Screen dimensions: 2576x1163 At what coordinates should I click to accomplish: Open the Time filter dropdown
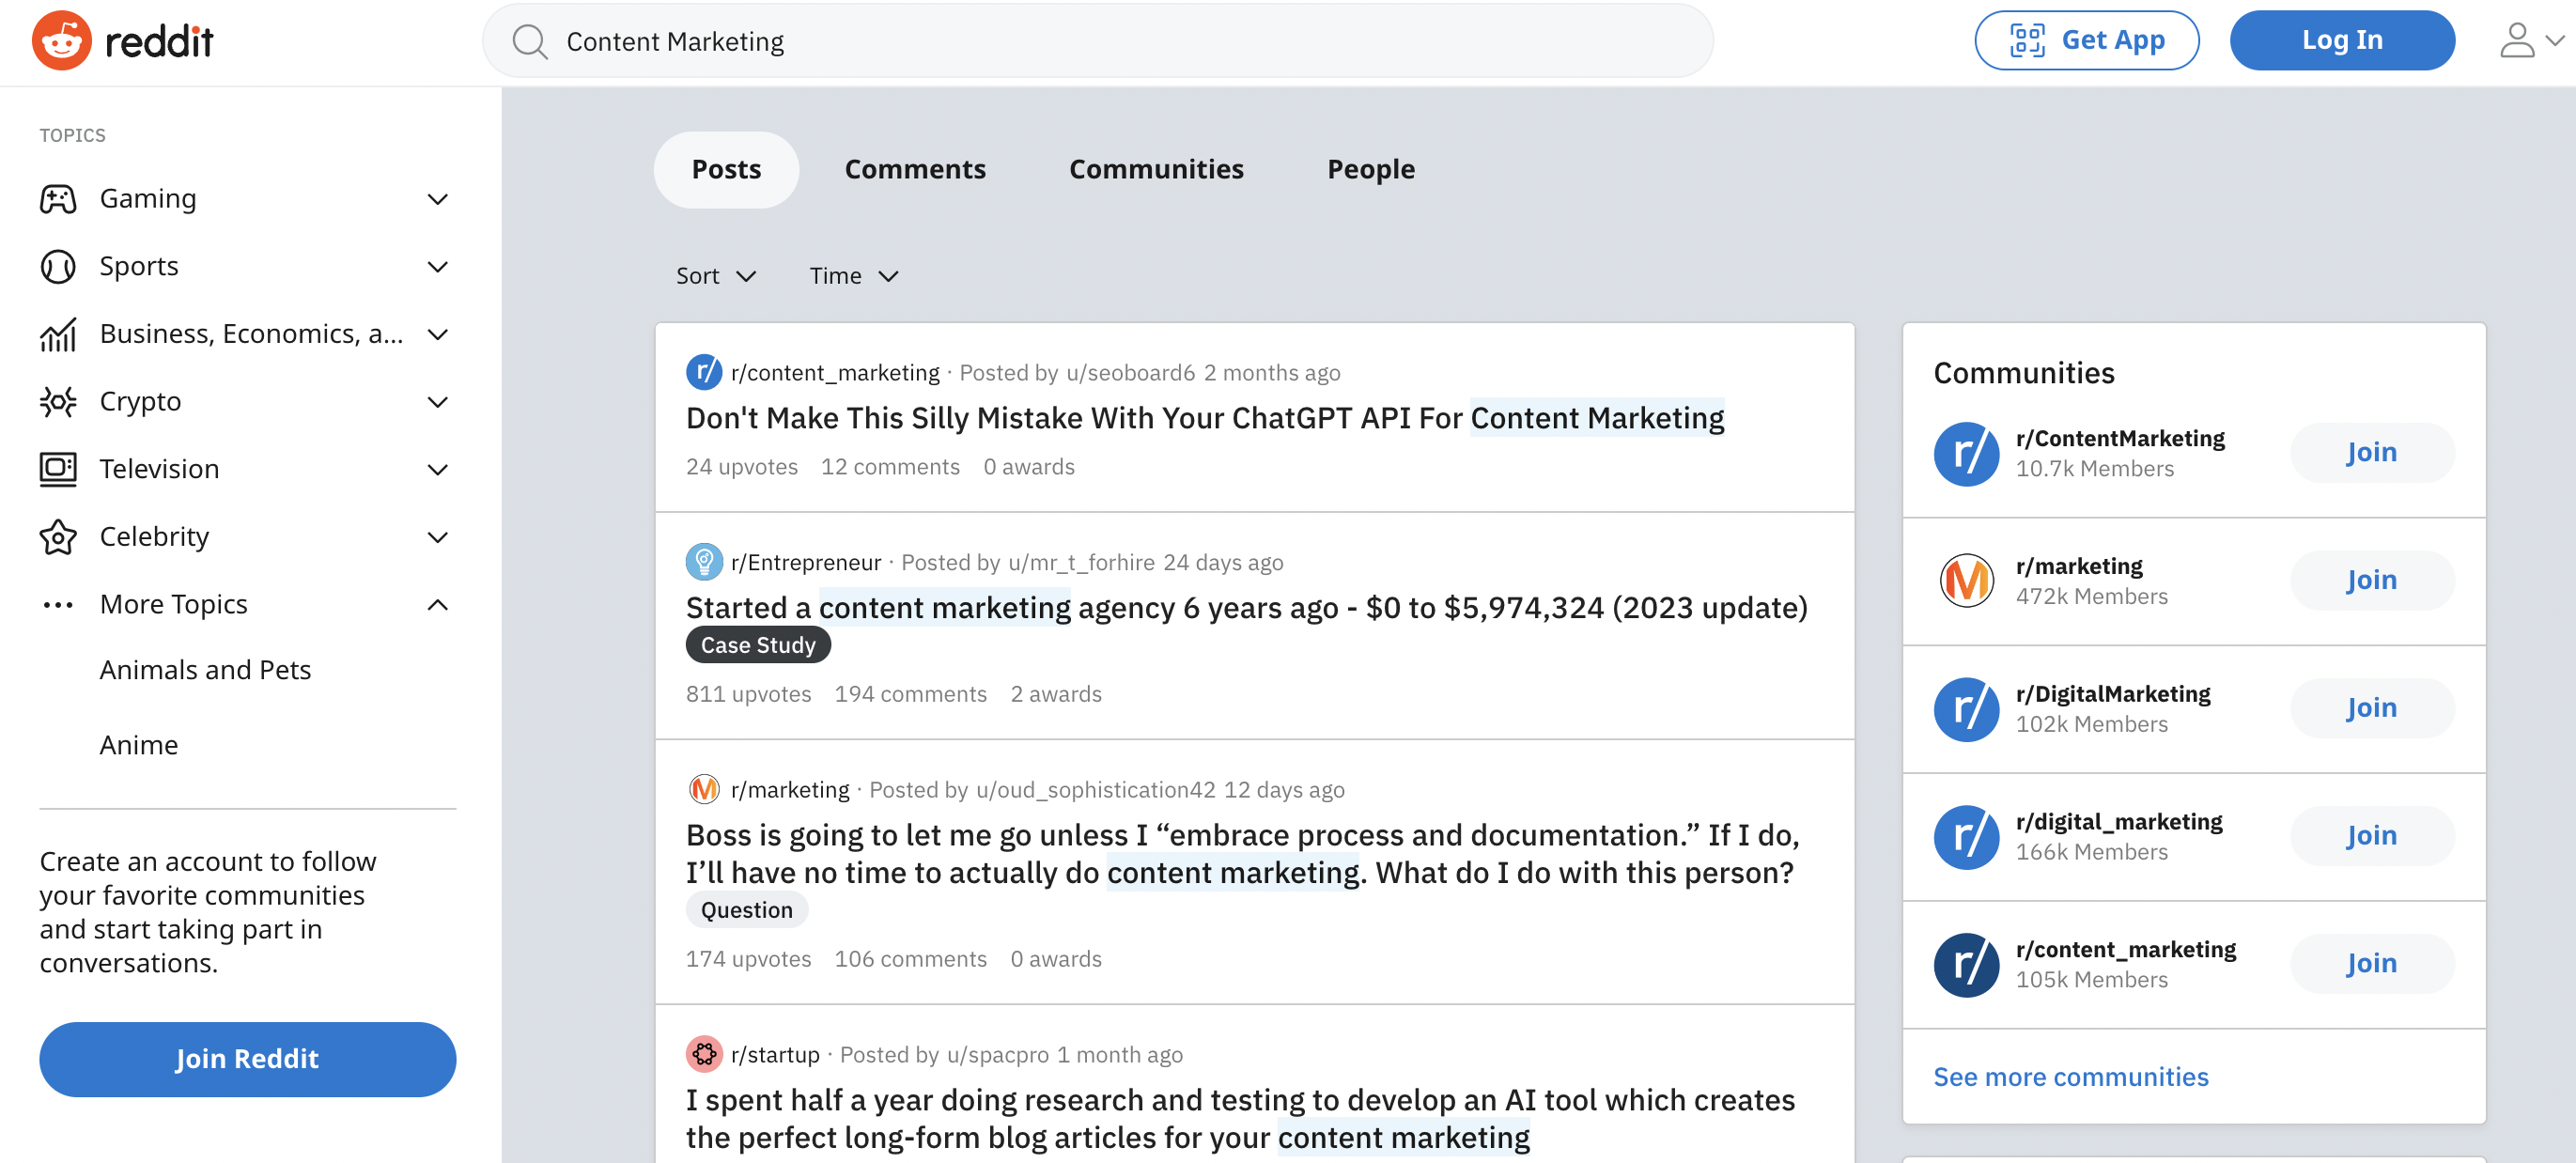853,275
